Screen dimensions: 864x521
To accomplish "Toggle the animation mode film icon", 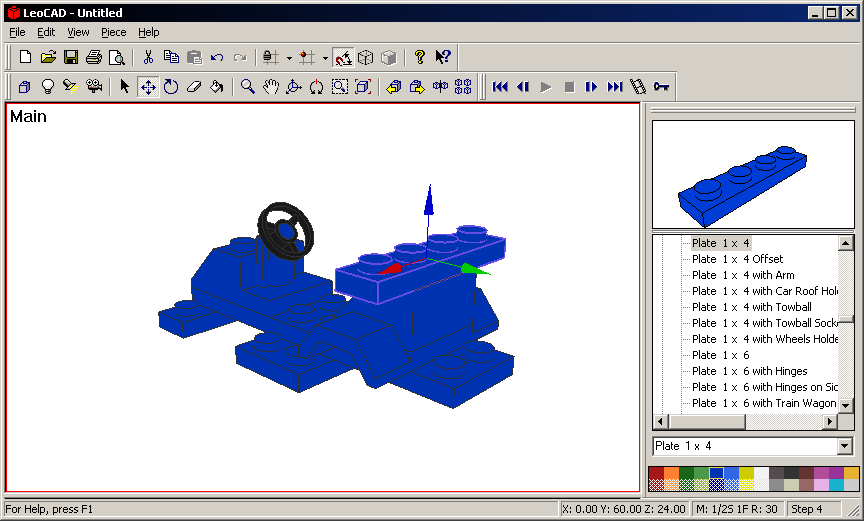I will 638,87.
